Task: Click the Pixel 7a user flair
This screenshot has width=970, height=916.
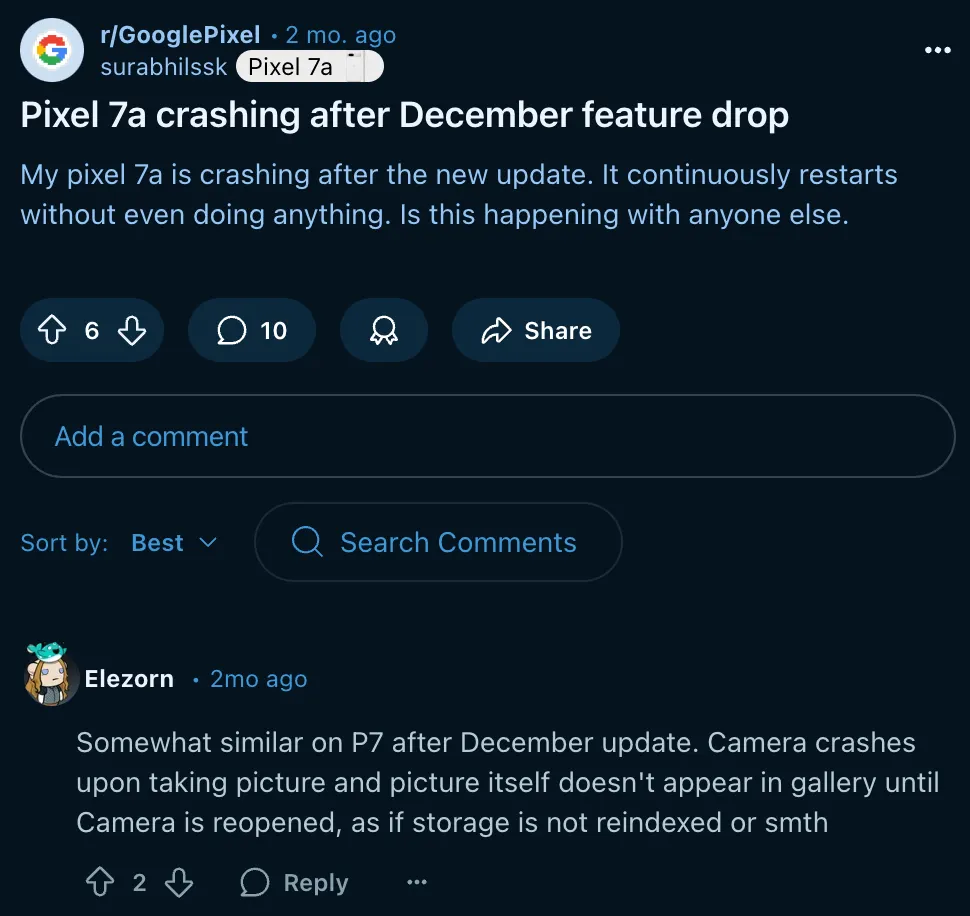Action: [x=310, y=67]
